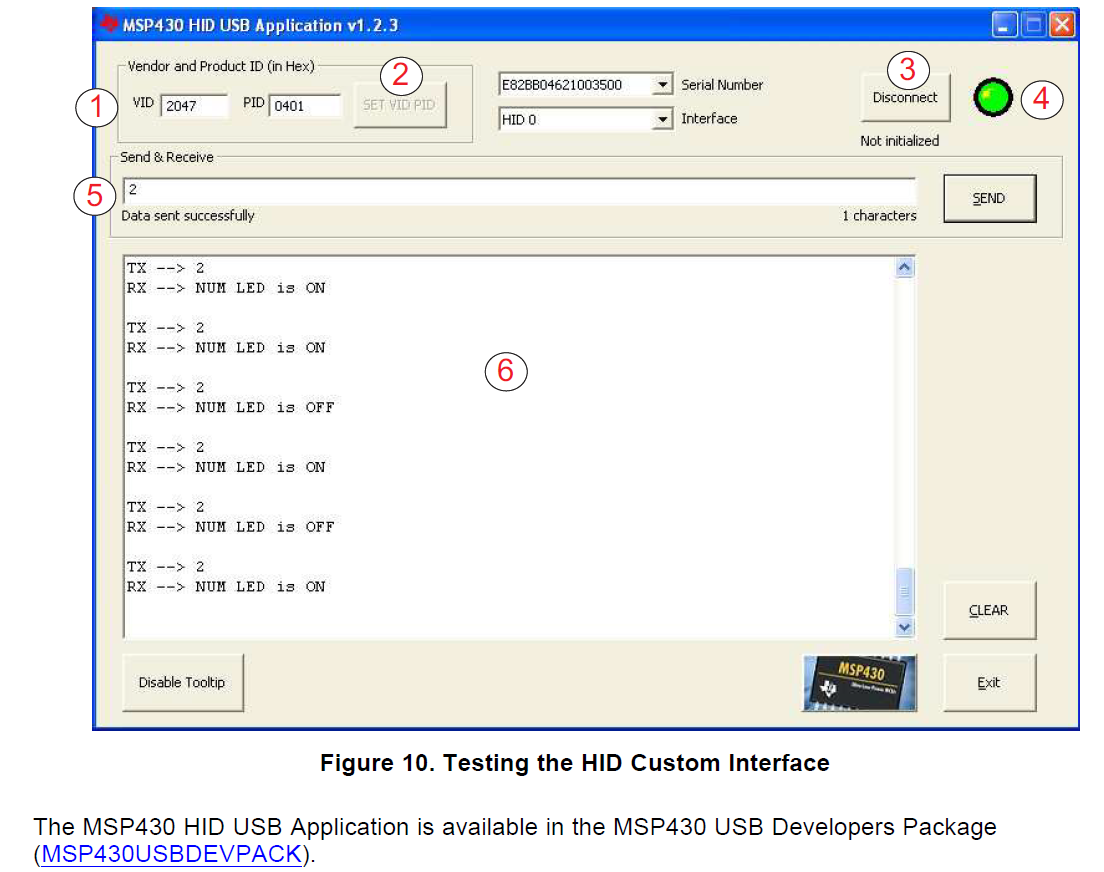
Task: Click the last 'NUM LED is ON' log line
Action: [x=225, y=587]
